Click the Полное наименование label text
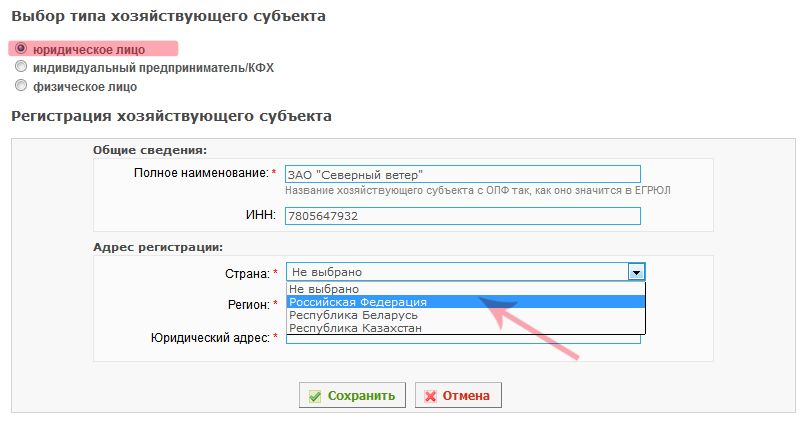This screenshot has height=425, width=806. 201,173
